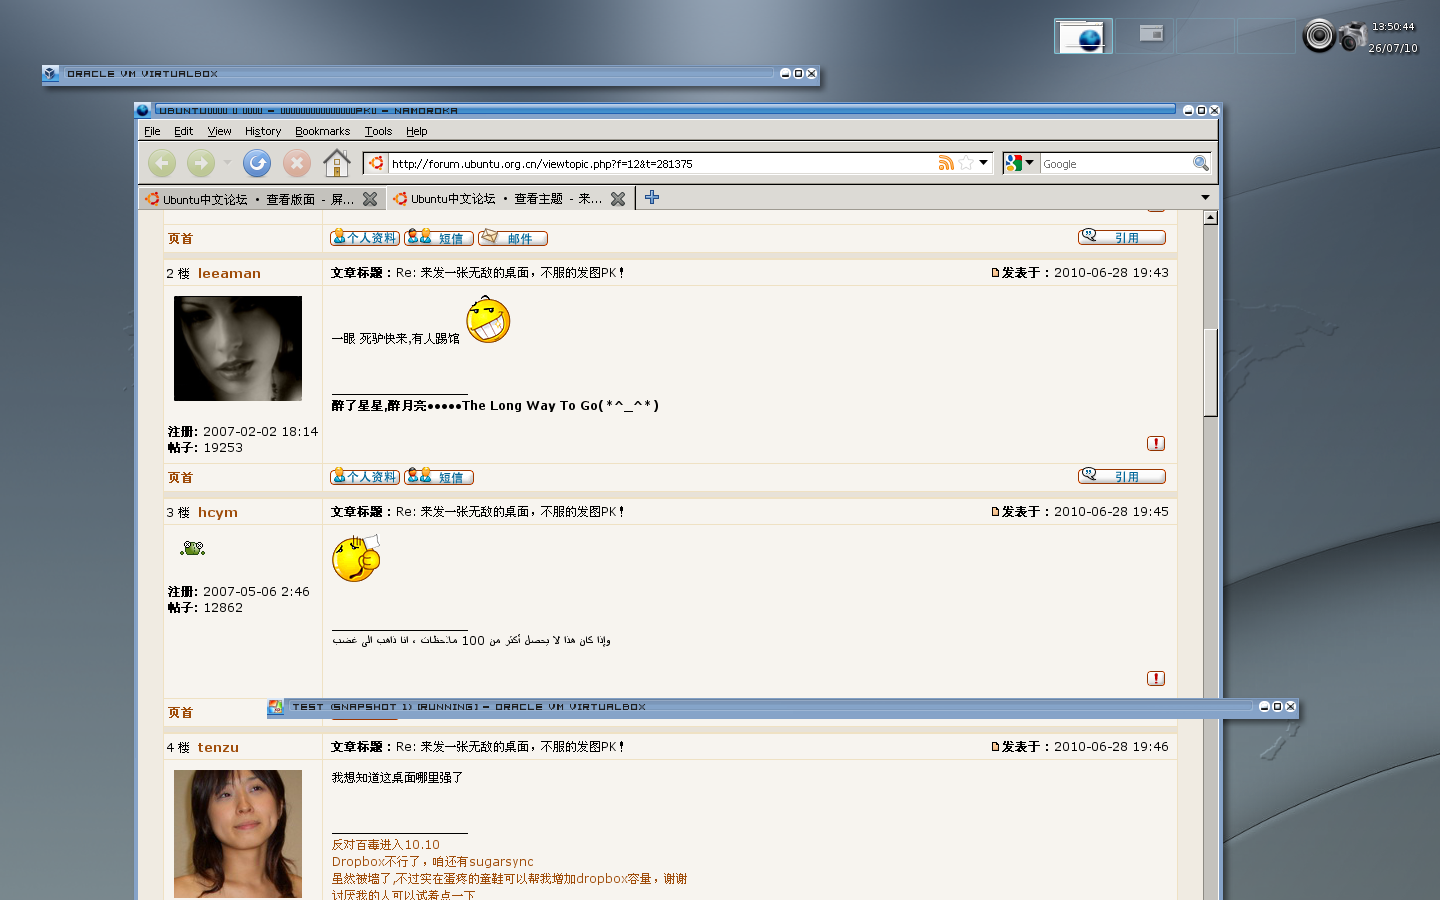Open tenzu username link

coord(218,747)
